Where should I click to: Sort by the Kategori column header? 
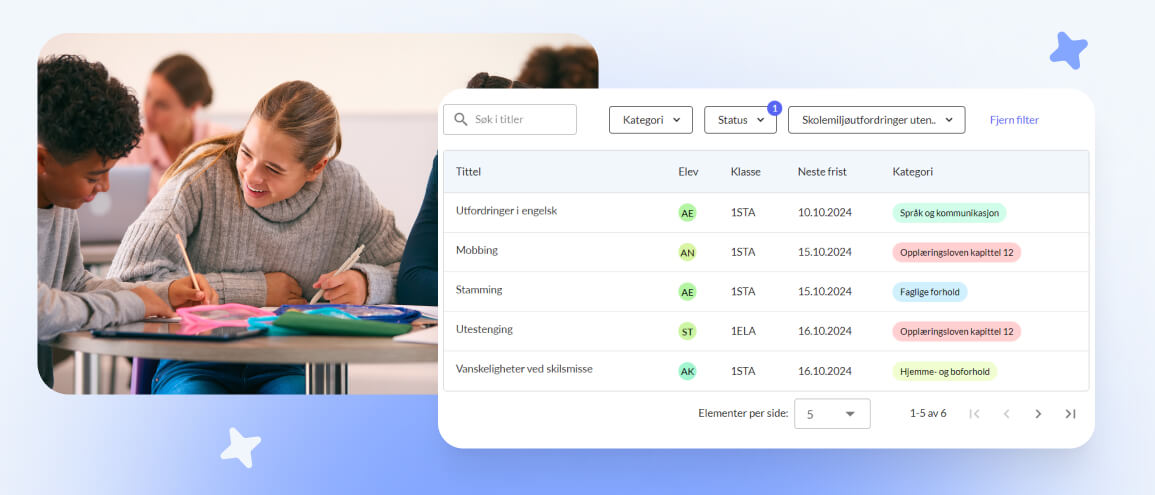(x=913, y=172)
